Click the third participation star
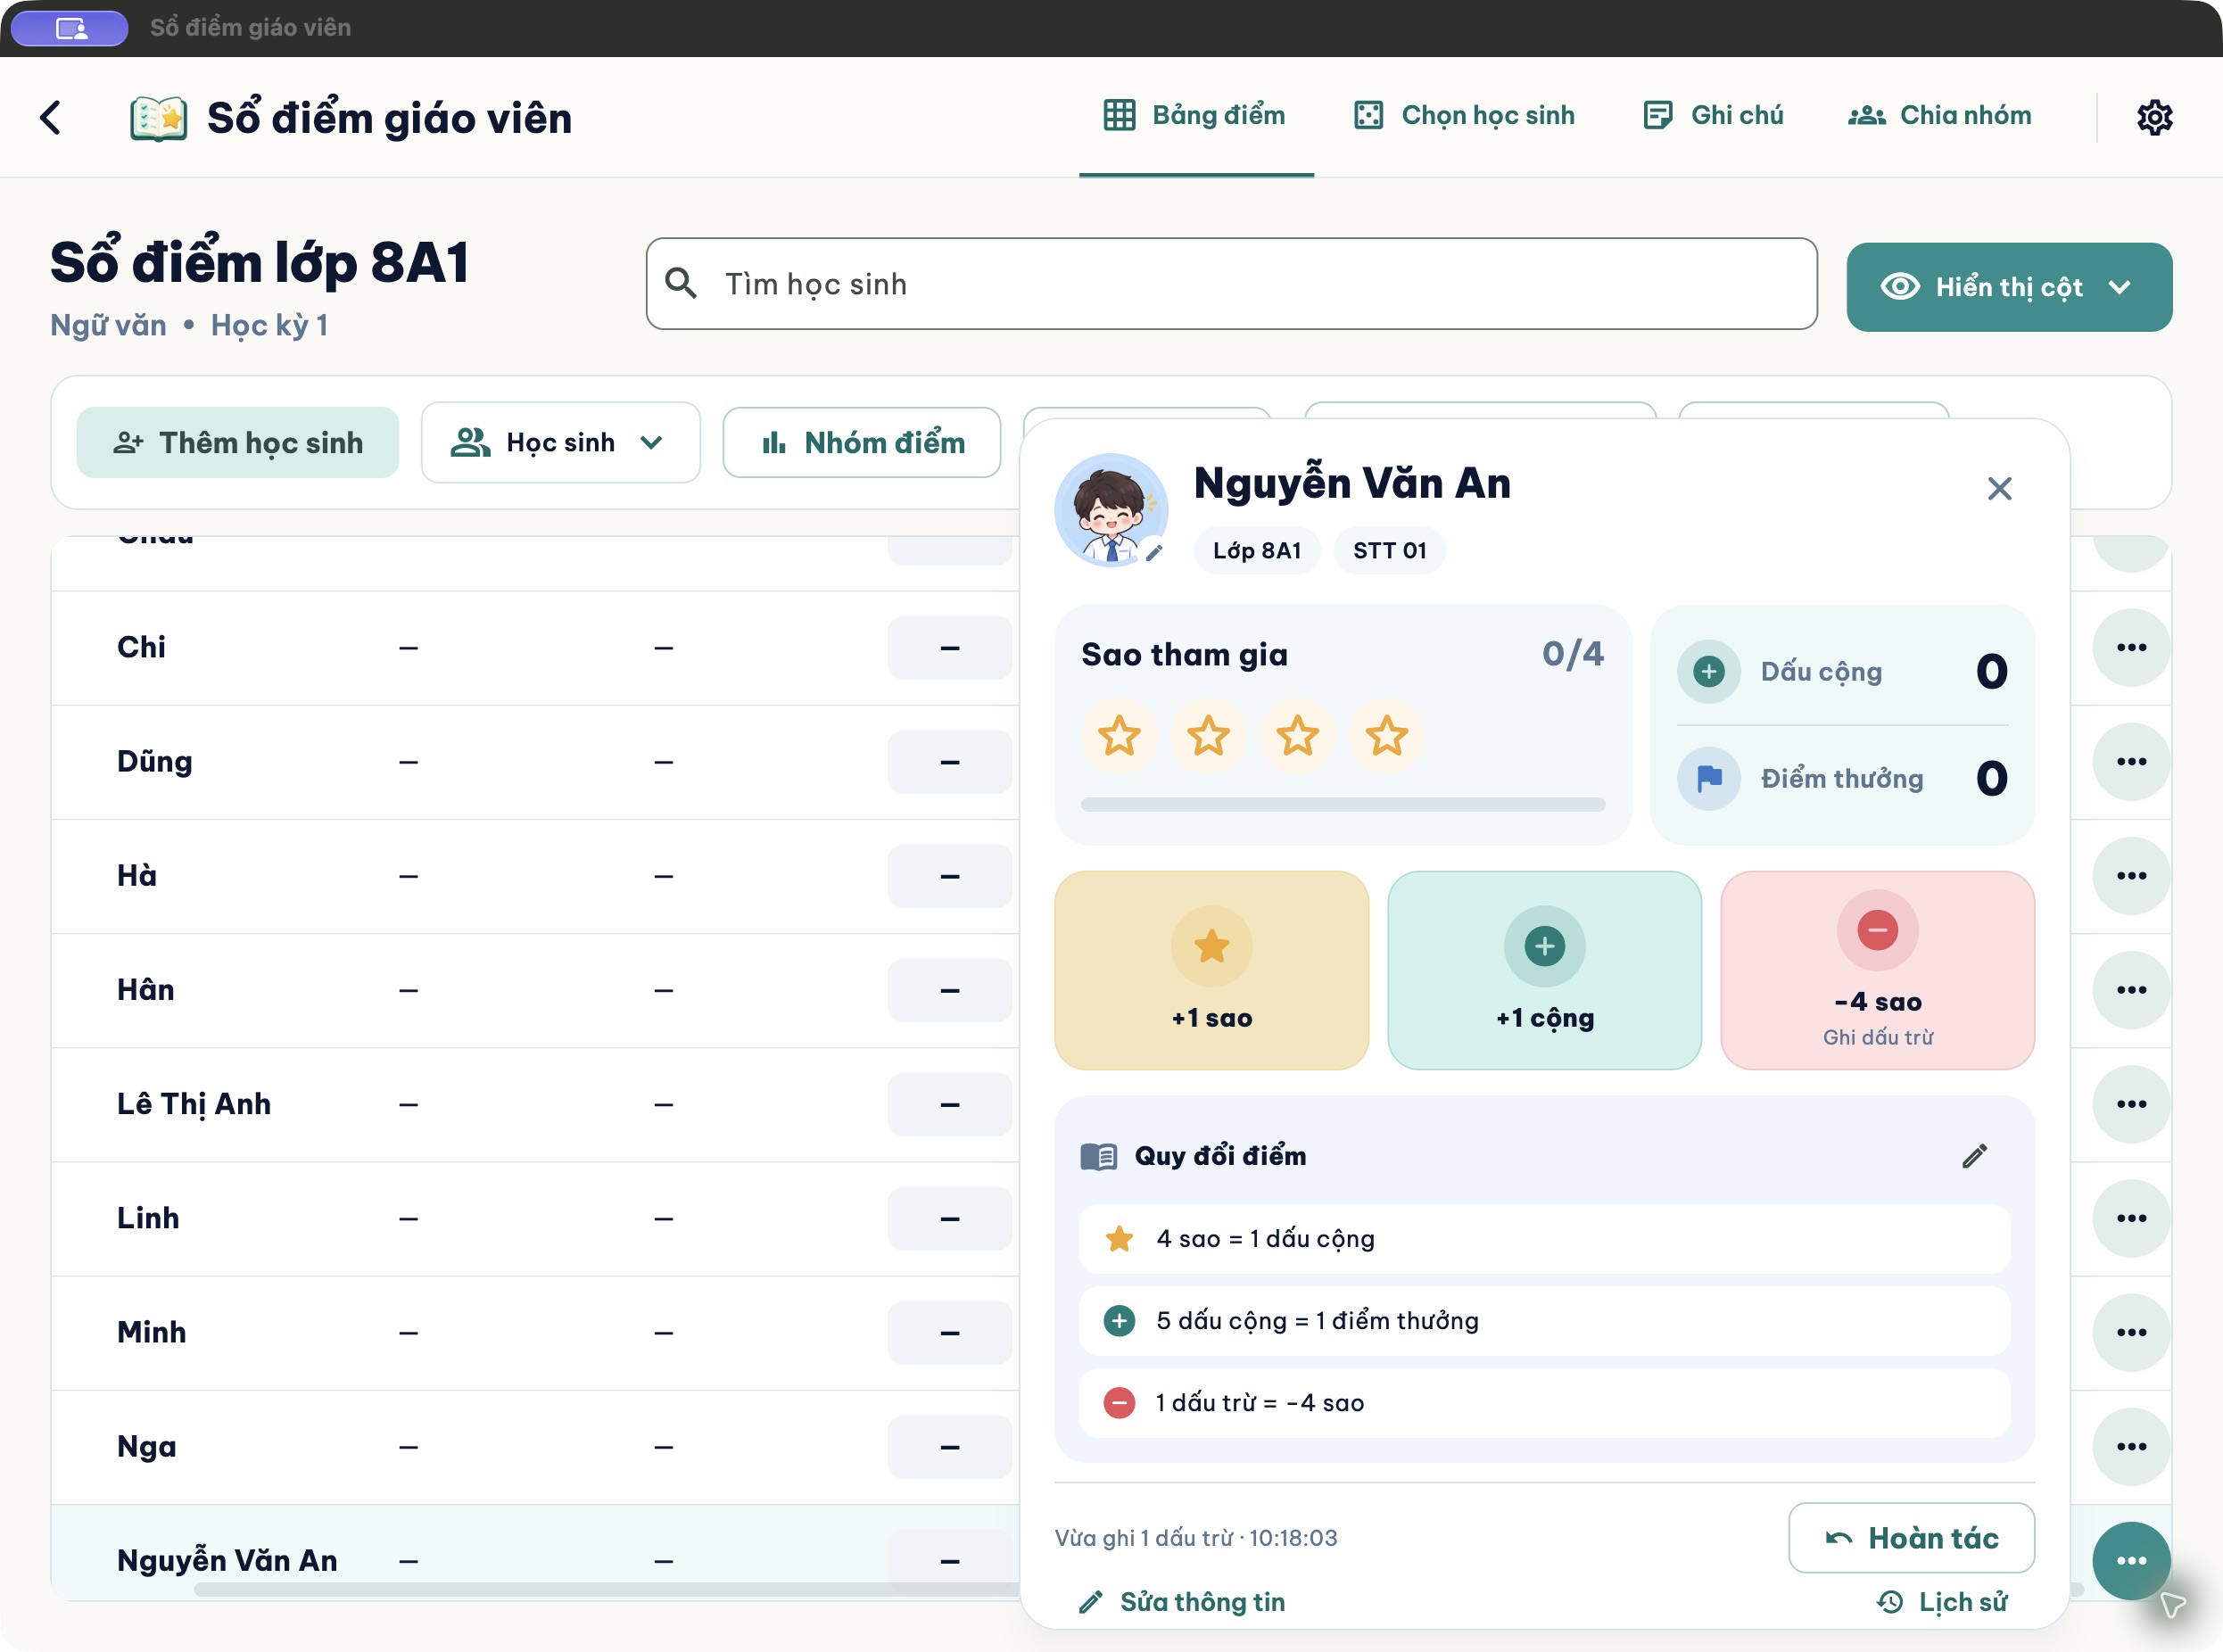Viewport: 2223px width, 1652px height. (1297, 736)
